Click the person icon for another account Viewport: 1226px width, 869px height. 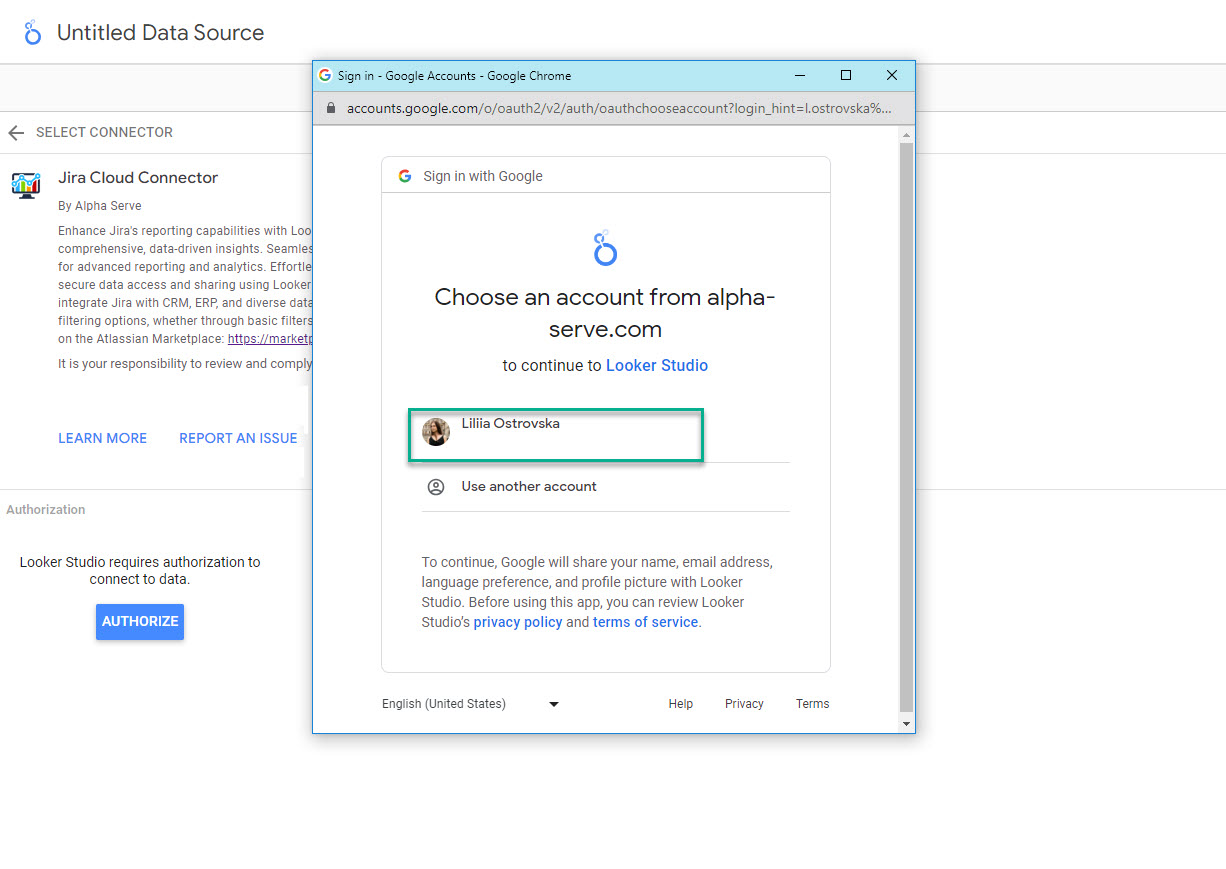(436, 487)
